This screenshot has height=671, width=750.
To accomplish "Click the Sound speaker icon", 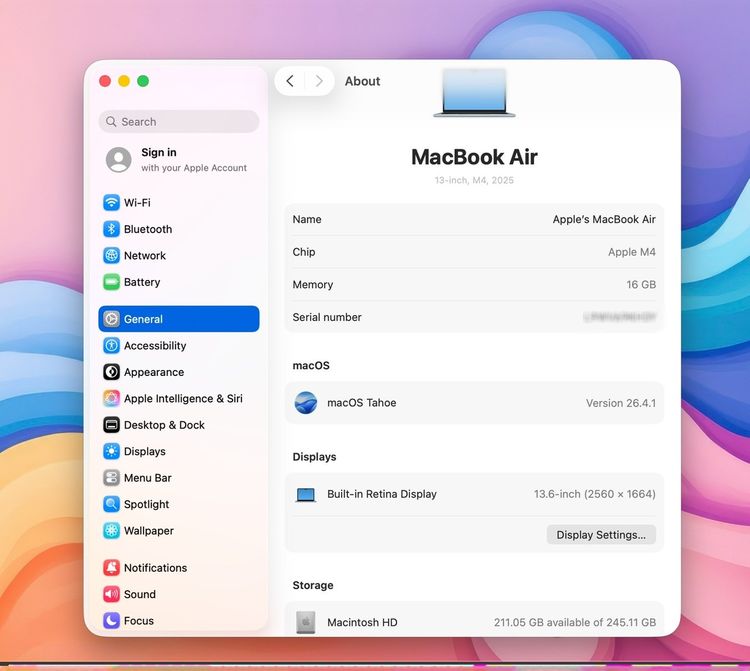I will (111, 594).
